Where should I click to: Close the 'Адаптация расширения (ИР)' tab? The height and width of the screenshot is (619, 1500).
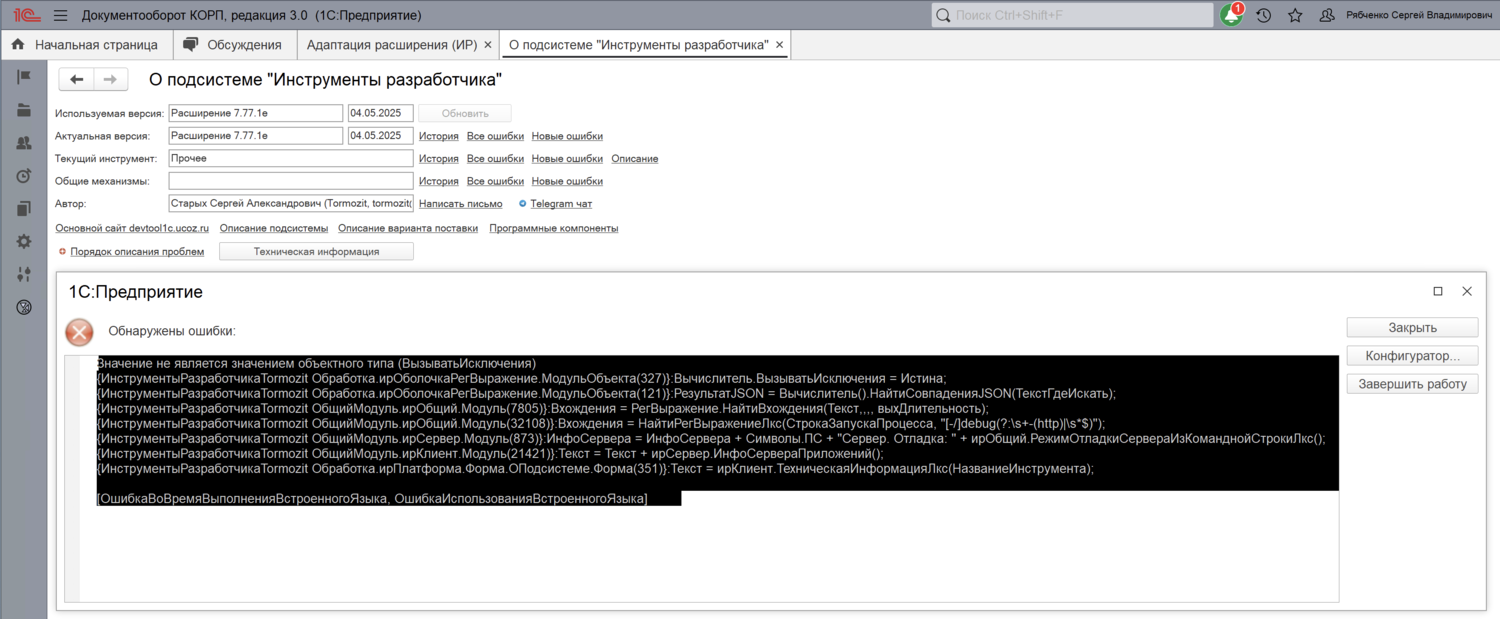point(488,45)
